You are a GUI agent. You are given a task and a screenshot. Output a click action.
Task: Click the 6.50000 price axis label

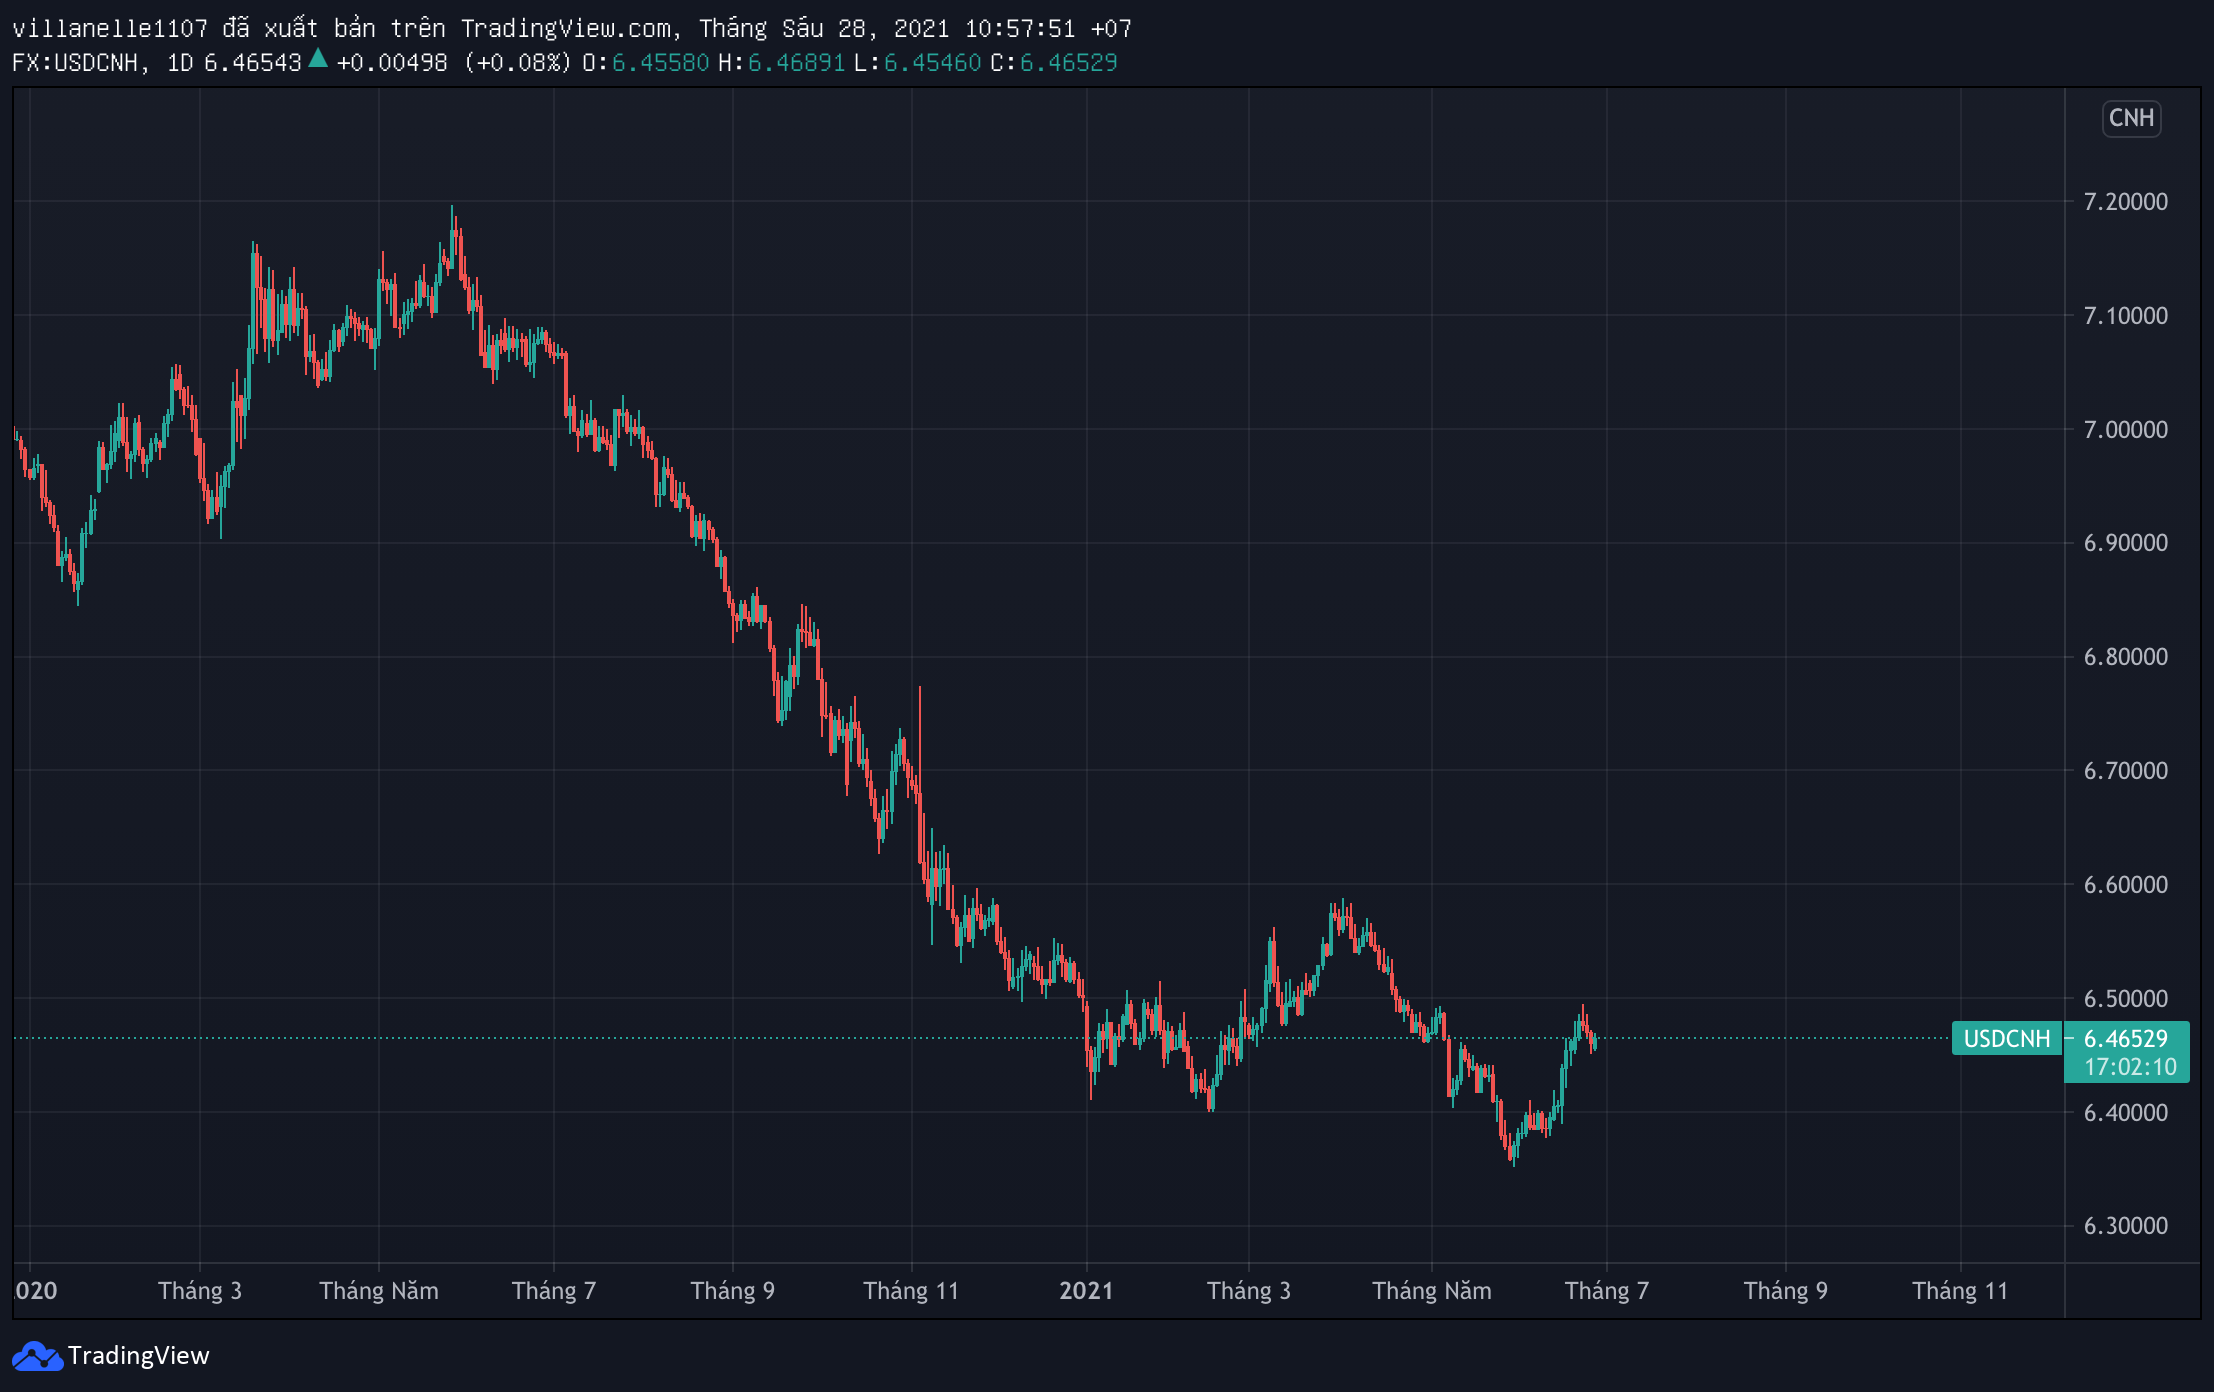[x=2126, y=999]
